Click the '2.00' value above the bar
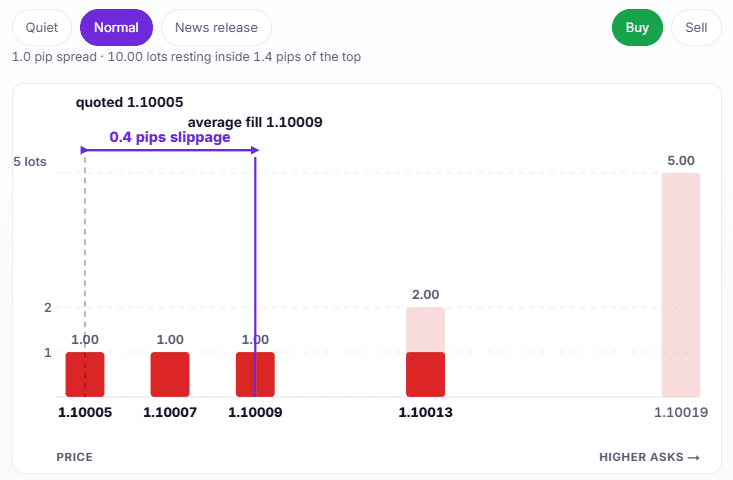733x480 pixels. coord(425,295)
